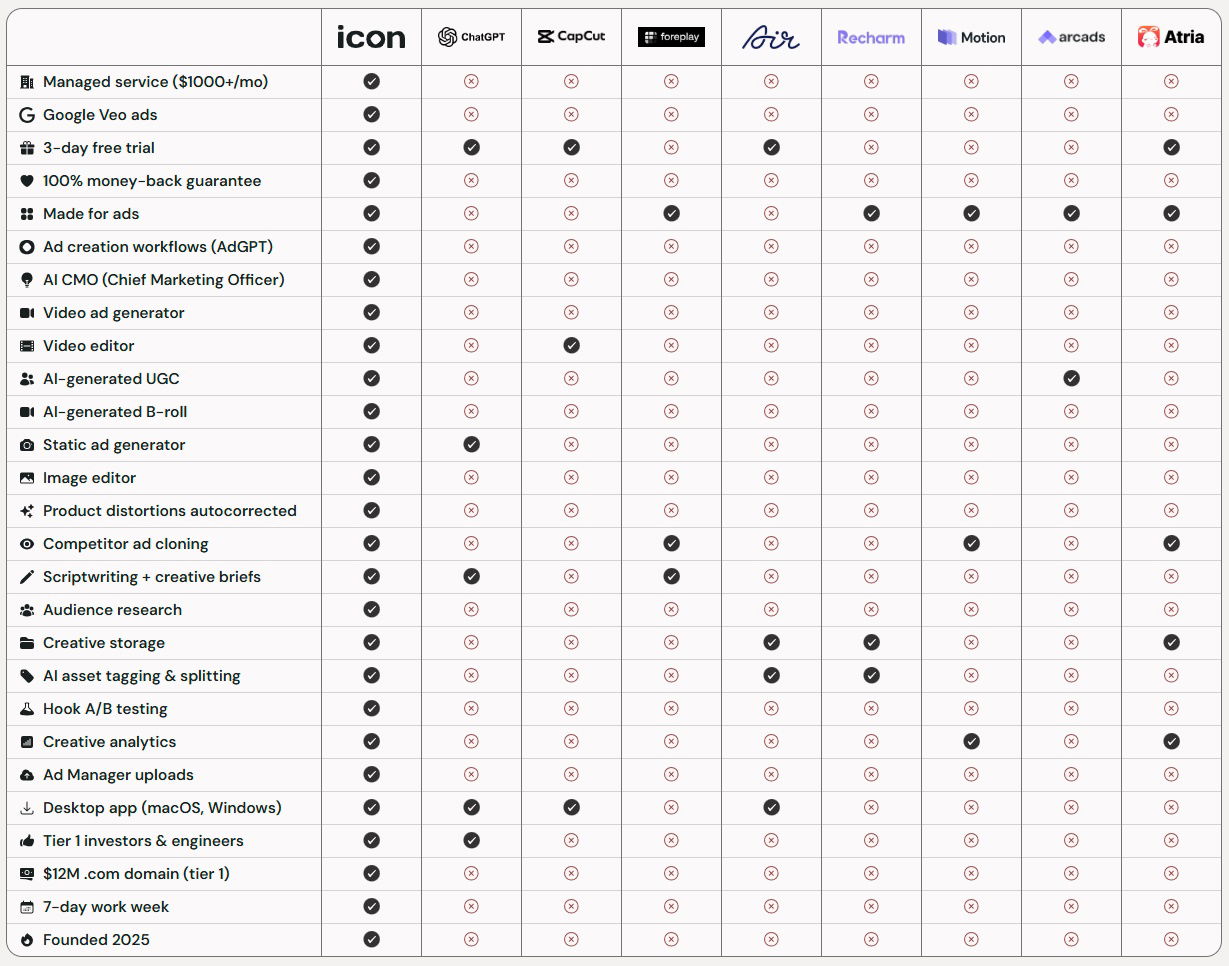Click the Atria logo in the header
The image size is (1229, 966).
pyautogui.click(x=1171, y=37)
